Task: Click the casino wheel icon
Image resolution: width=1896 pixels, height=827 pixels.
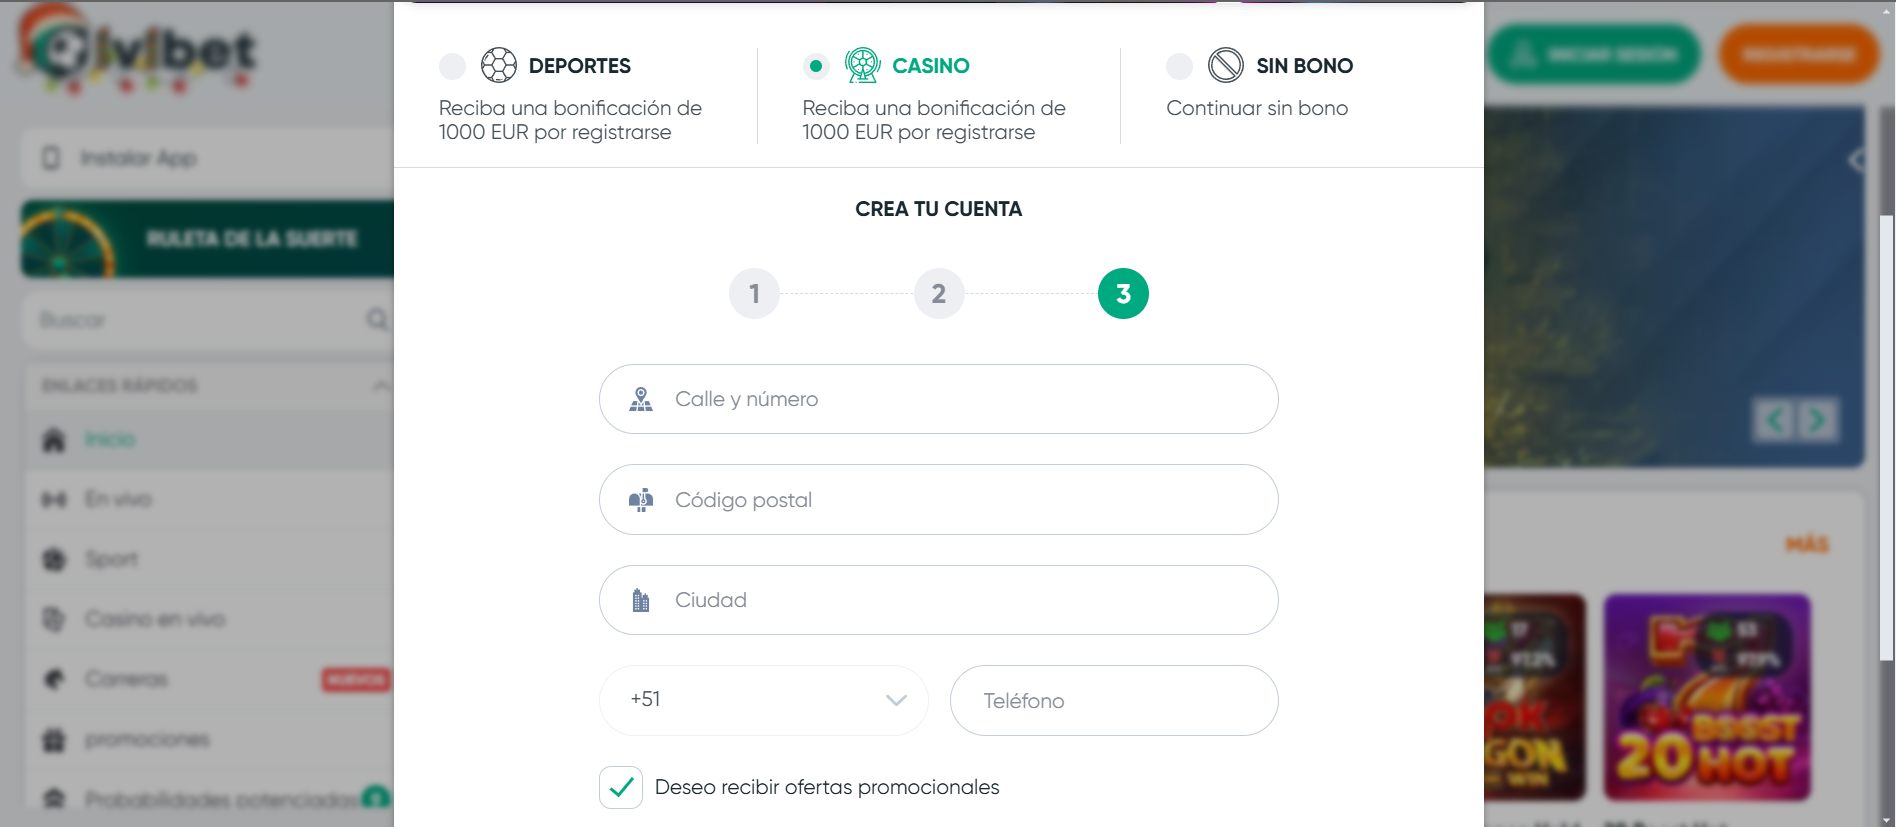Action: coord(861,66)
